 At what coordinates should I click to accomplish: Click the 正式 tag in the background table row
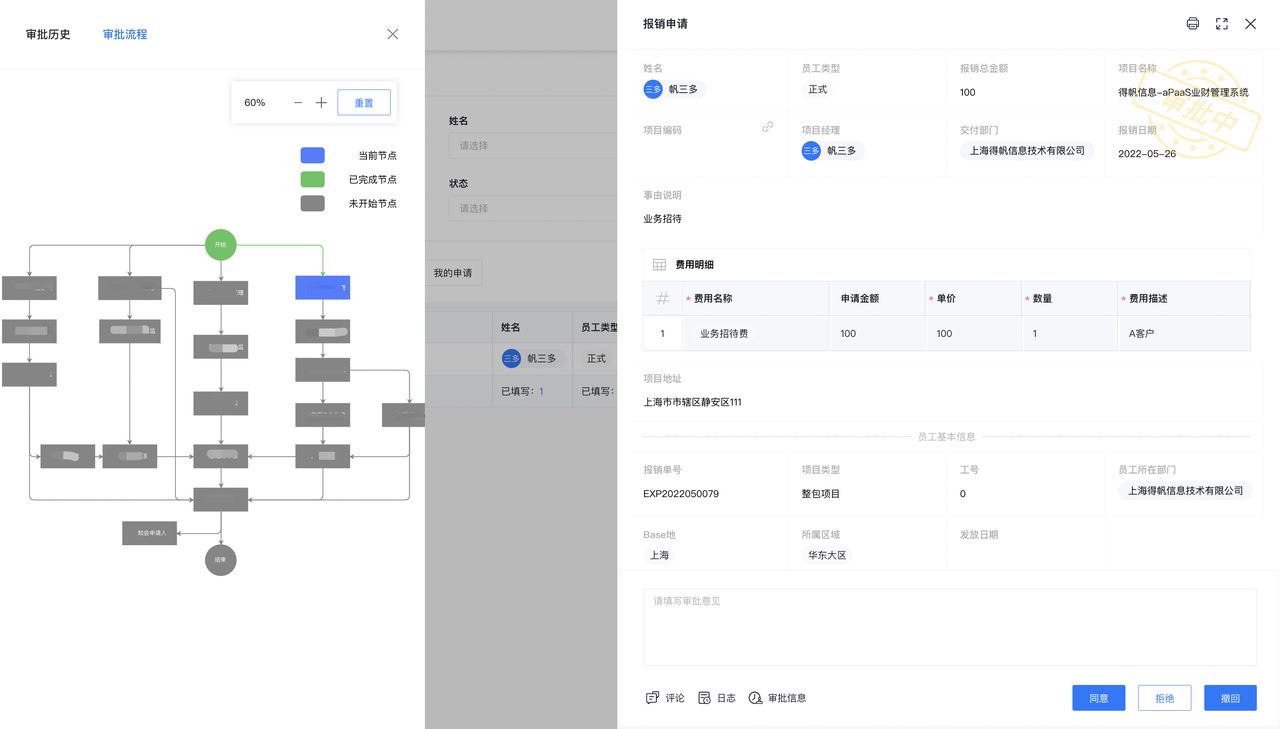[x=597, y=358]
